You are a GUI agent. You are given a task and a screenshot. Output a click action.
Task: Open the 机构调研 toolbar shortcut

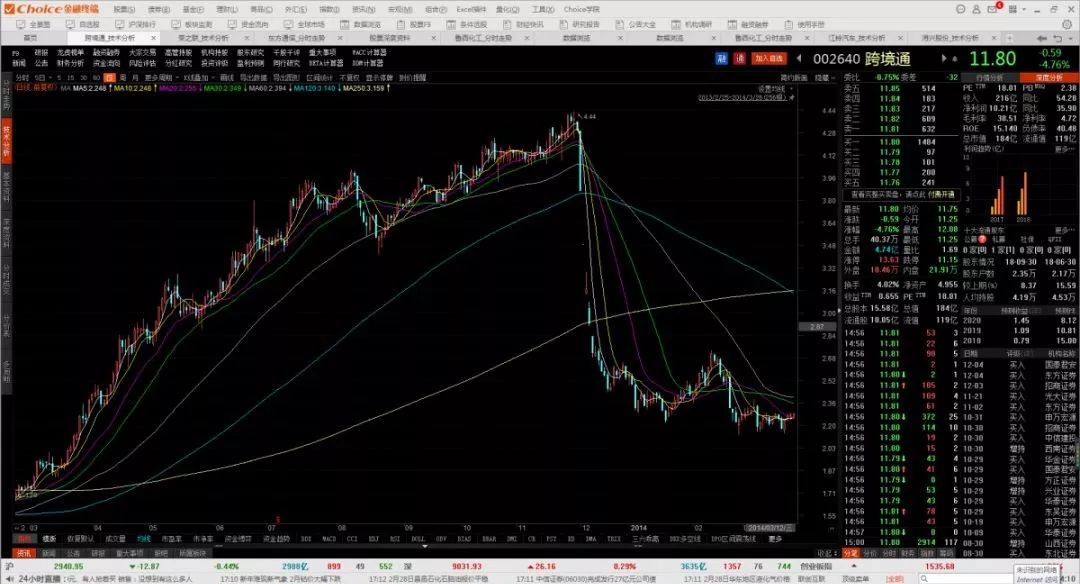coord(692,24)
